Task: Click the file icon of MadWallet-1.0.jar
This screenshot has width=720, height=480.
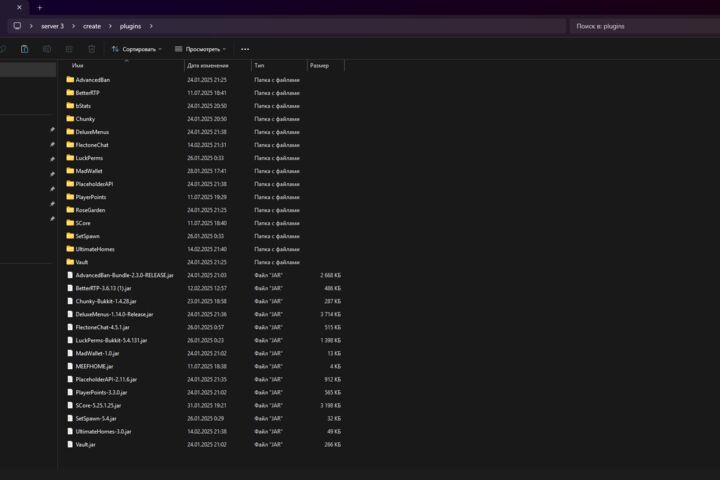Action: pyautogui.click(x=70, y=353)
